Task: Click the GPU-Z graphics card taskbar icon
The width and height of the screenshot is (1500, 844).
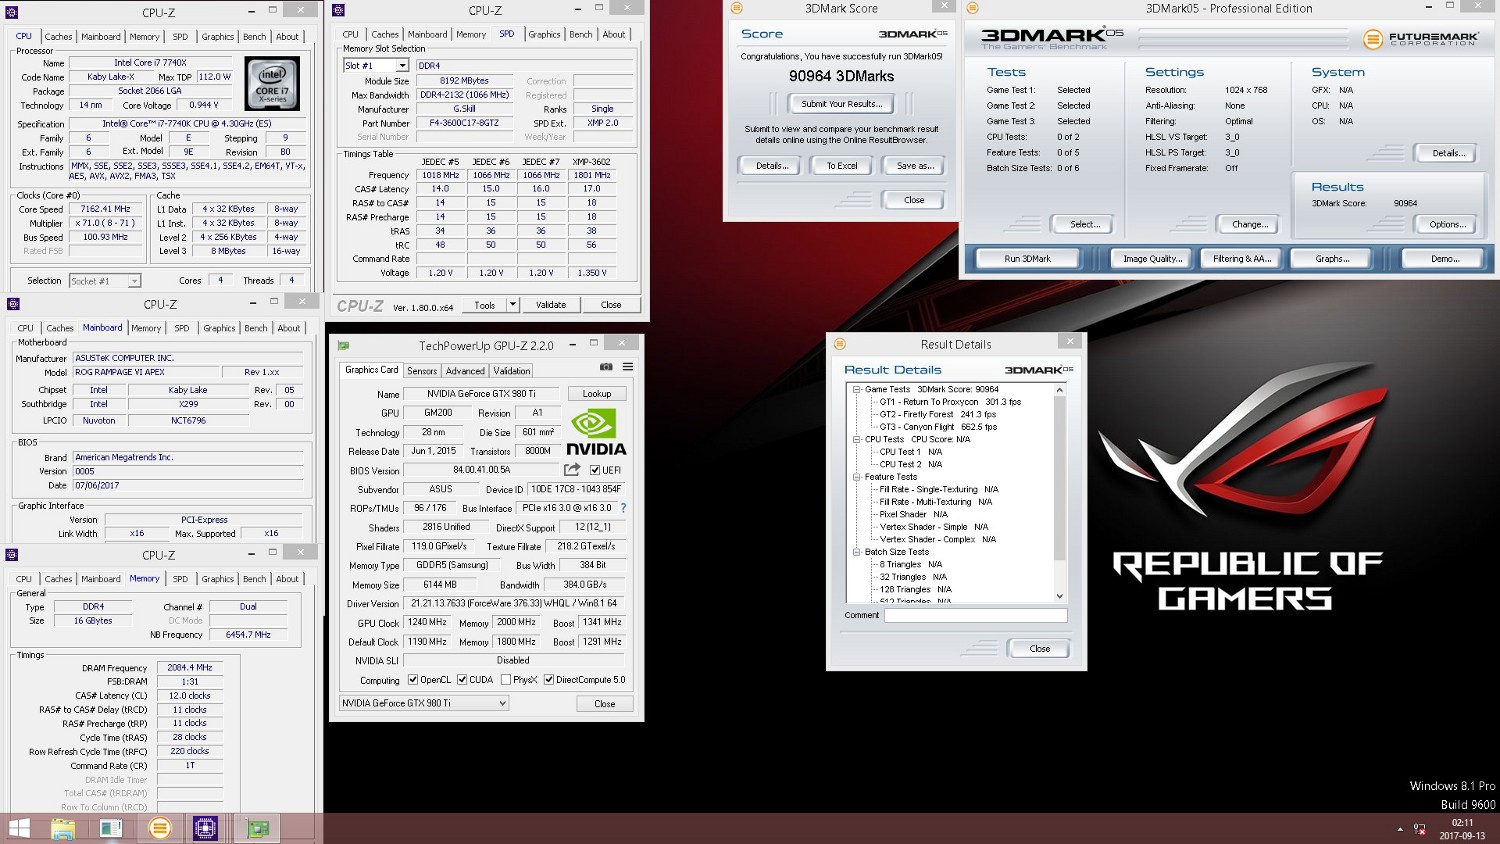Action: (258, 828)
